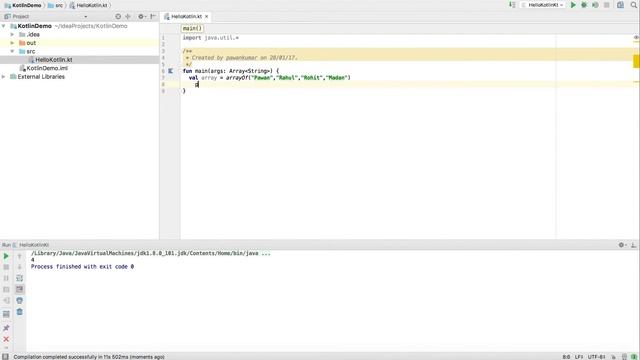Click dump threads icon in Run panel
The image size is (640, 360).
coord(6,289)
